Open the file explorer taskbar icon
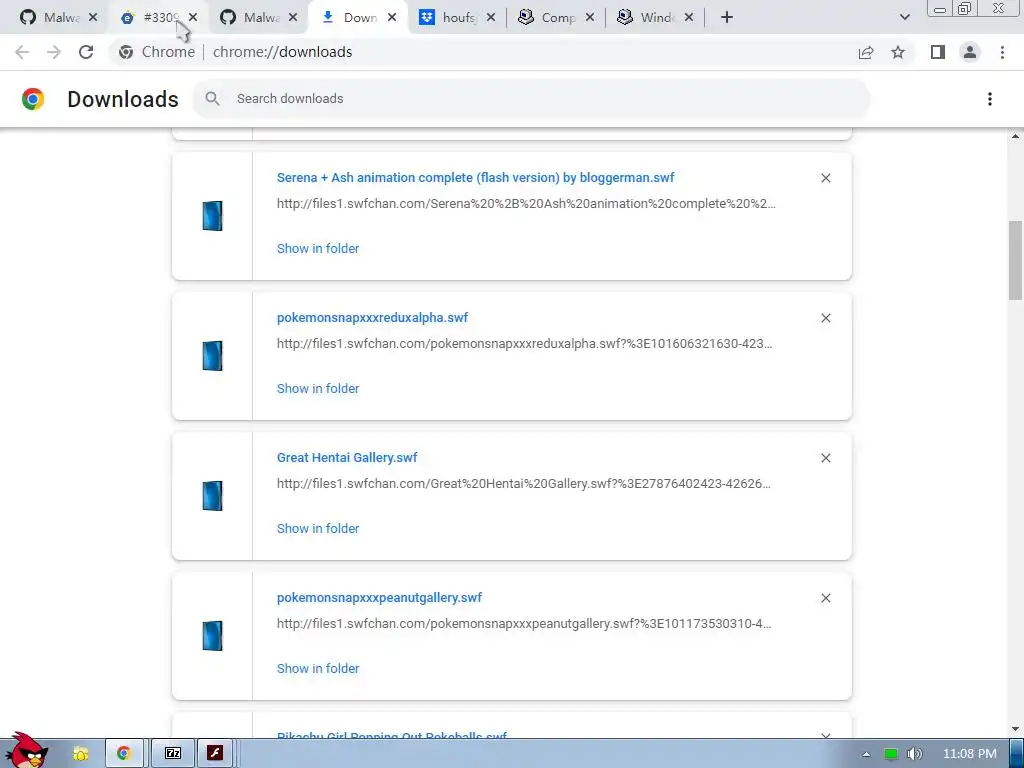The width and height of the screenshot is (1024, 768). [80, 754]
